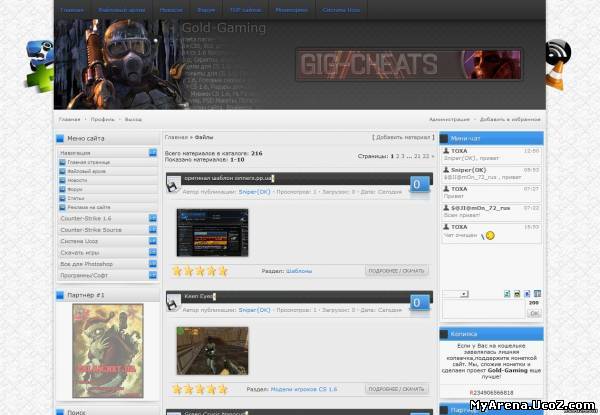Click the $@JI@mOn_72_rus username in the mini-chat
The image size is (600, 415).
click(x=480, y=208)
